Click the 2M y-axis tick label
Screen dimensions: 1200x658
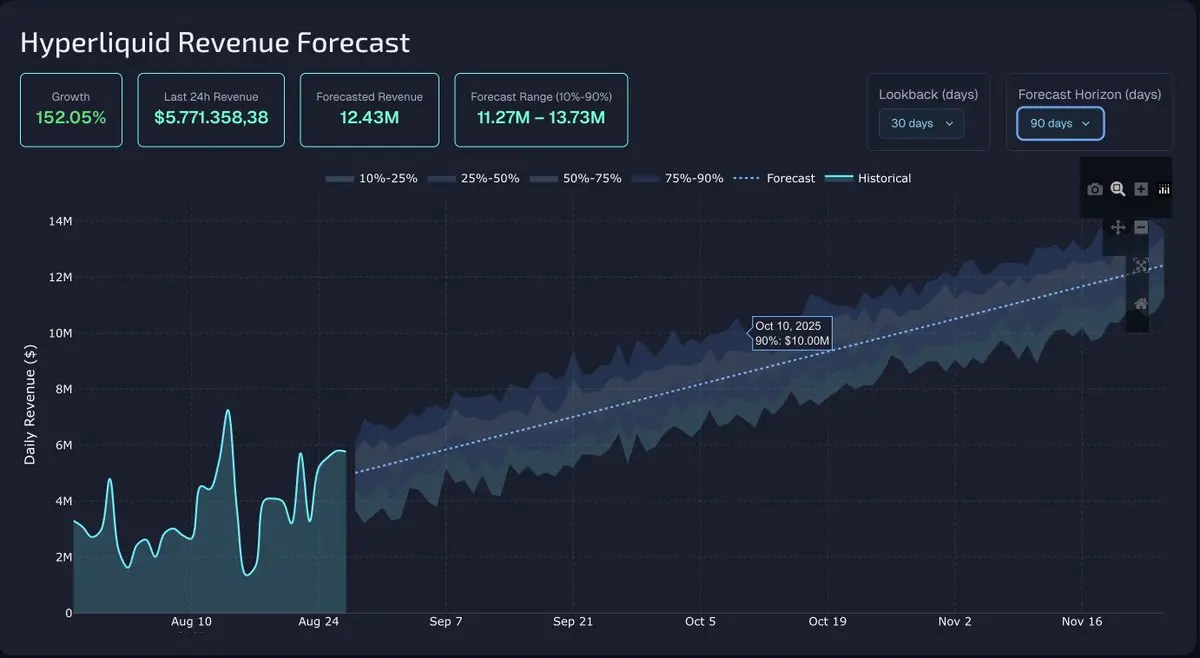click(x=63, y=557)
